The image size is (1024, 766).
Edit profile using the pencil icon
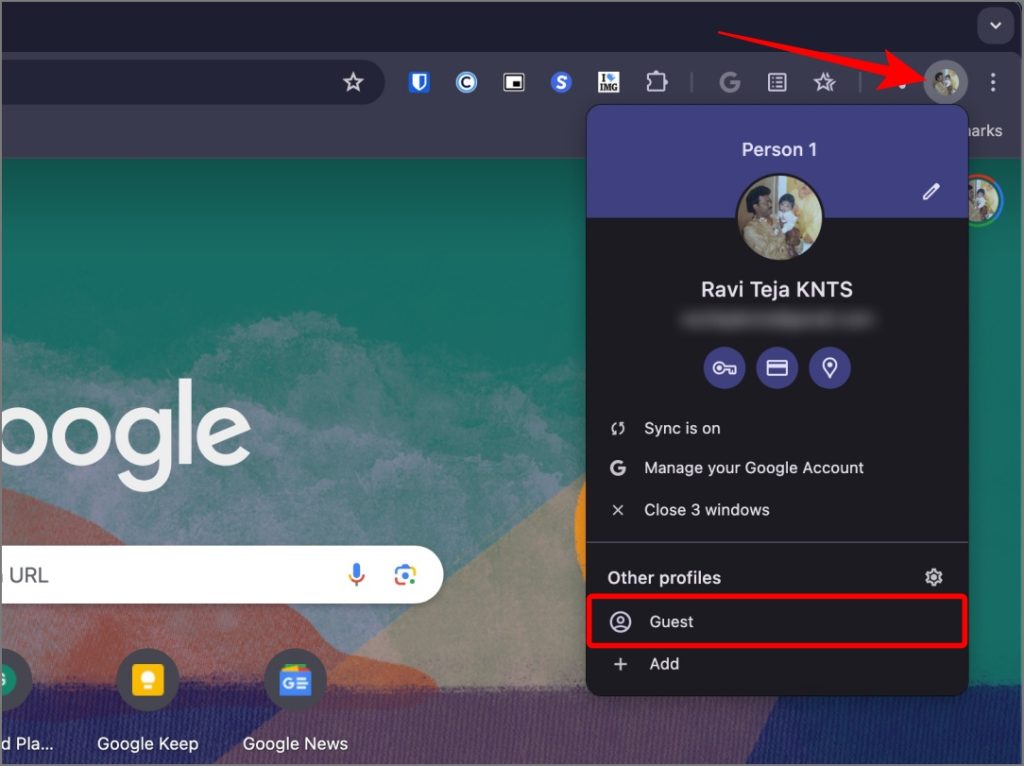(x=931, y=191)
